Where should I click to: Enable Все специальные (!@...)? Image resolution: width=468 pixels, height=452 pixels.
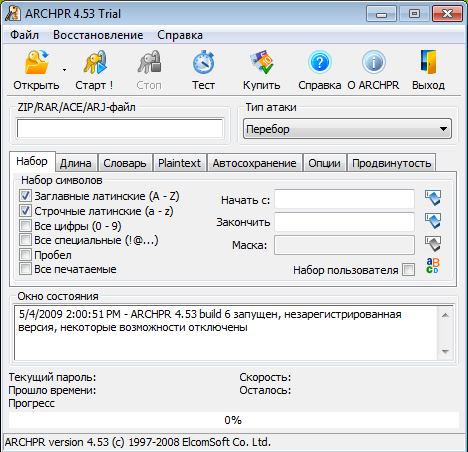(25, 240)
